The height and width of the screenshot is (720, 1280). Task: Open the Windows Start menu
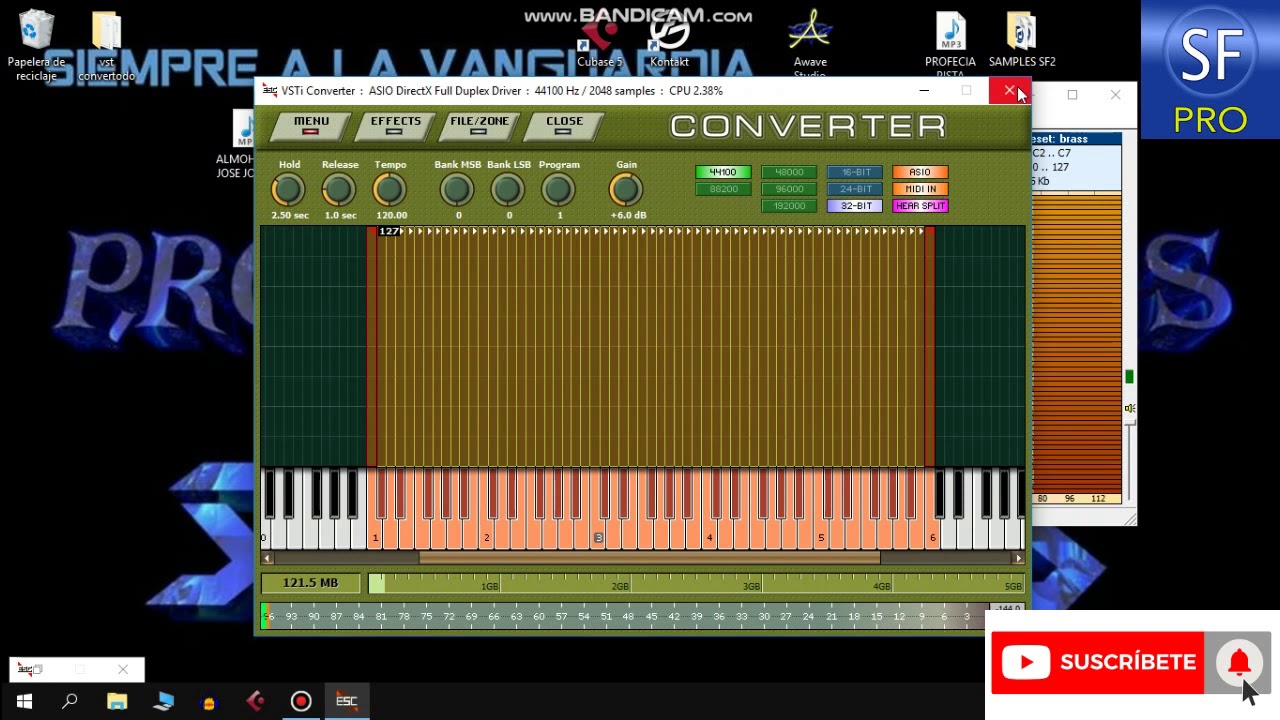click(x=24, y=701)
